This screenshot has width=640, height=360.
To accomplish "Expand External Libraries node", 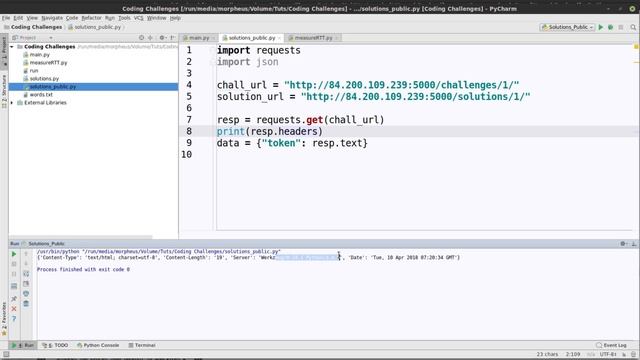I will coord(12,103).
